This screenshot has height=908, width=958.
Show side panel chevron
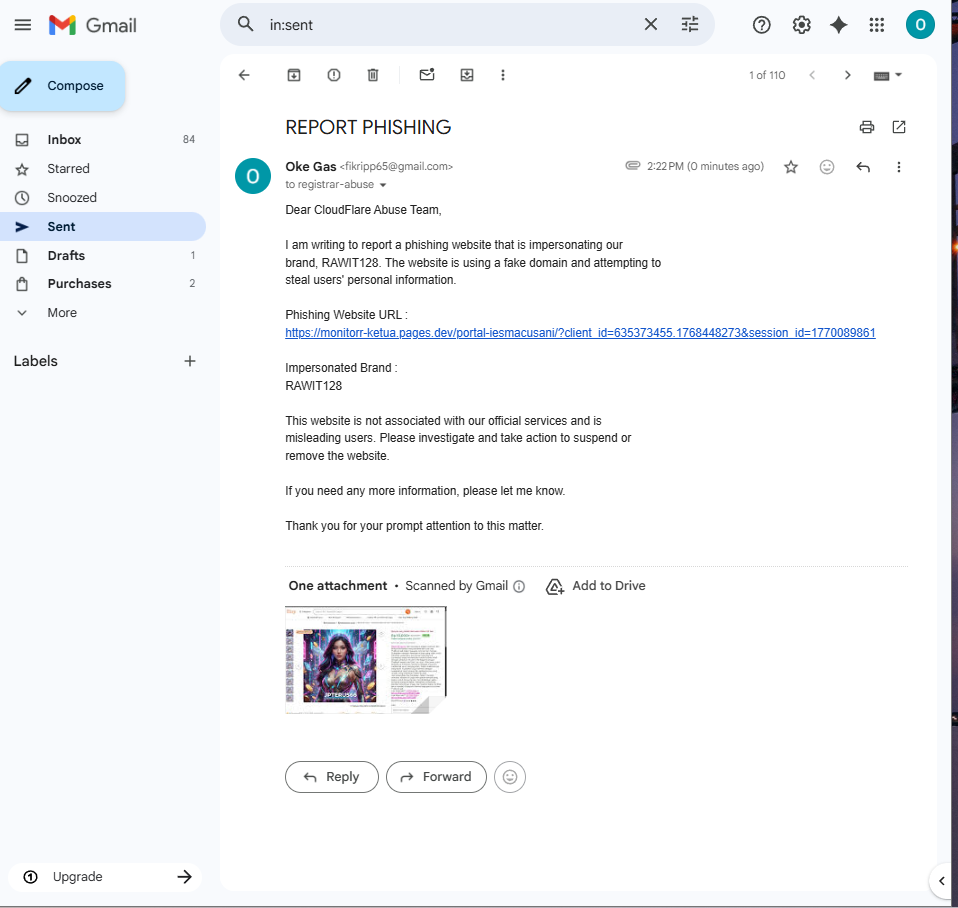(942, 881)
